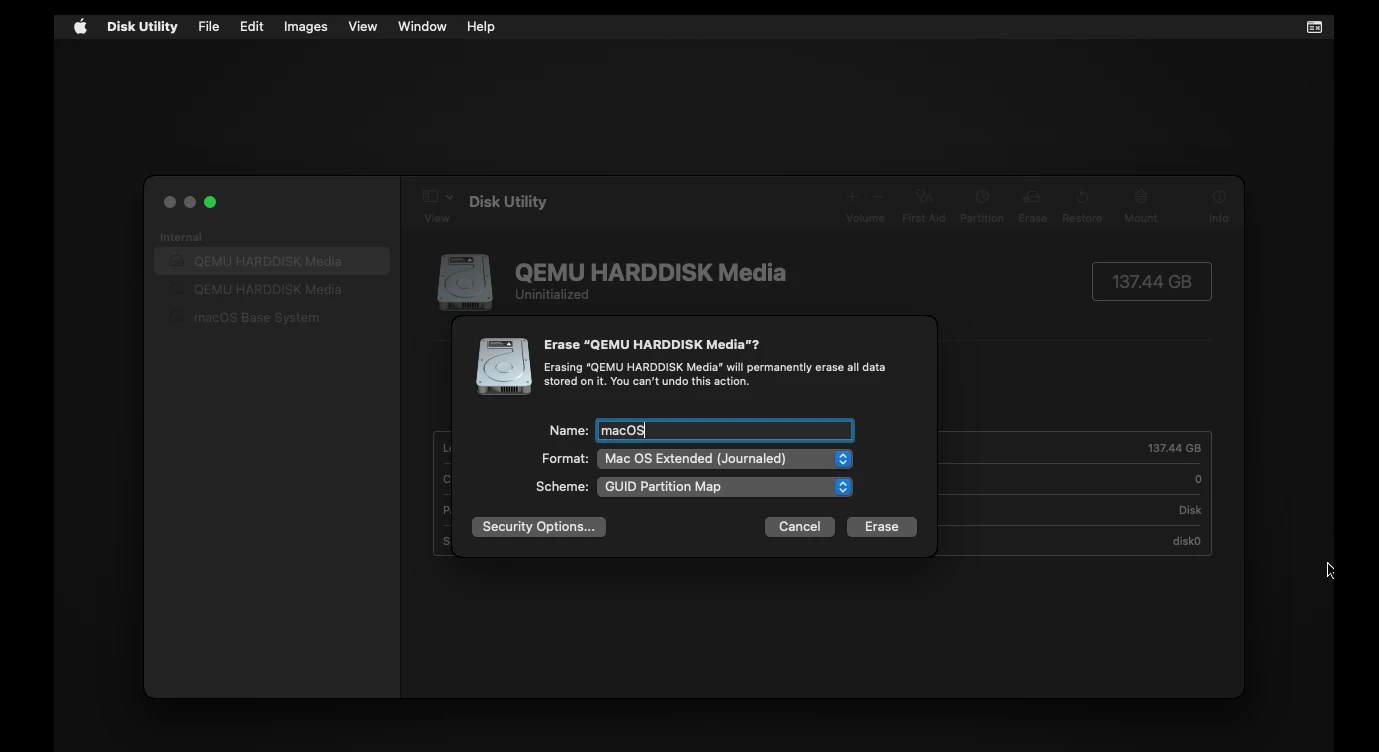This screenshot has width=1379, height=752.
Task: Expand the View sidebar options chevron
Action: click(449, 197)
